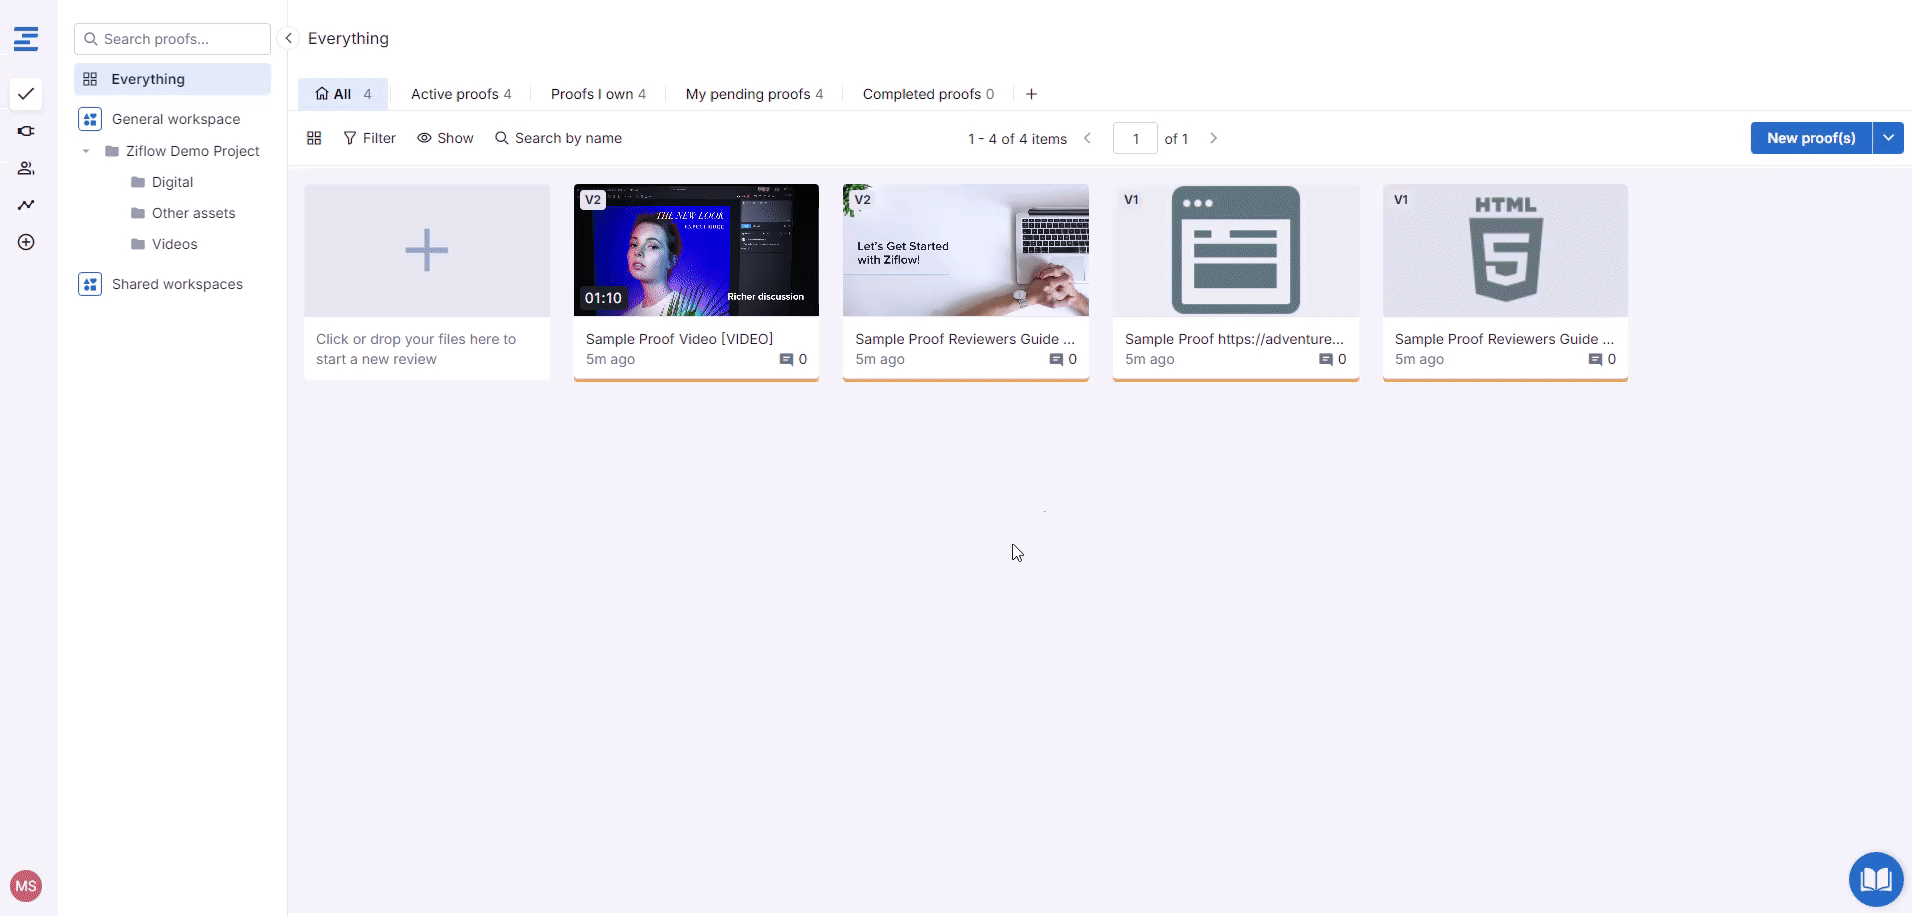The height and width of the screenshot is (916, 1912).
Task: Collapse the left sidebar panel chevron
Action: coord(288,38)
